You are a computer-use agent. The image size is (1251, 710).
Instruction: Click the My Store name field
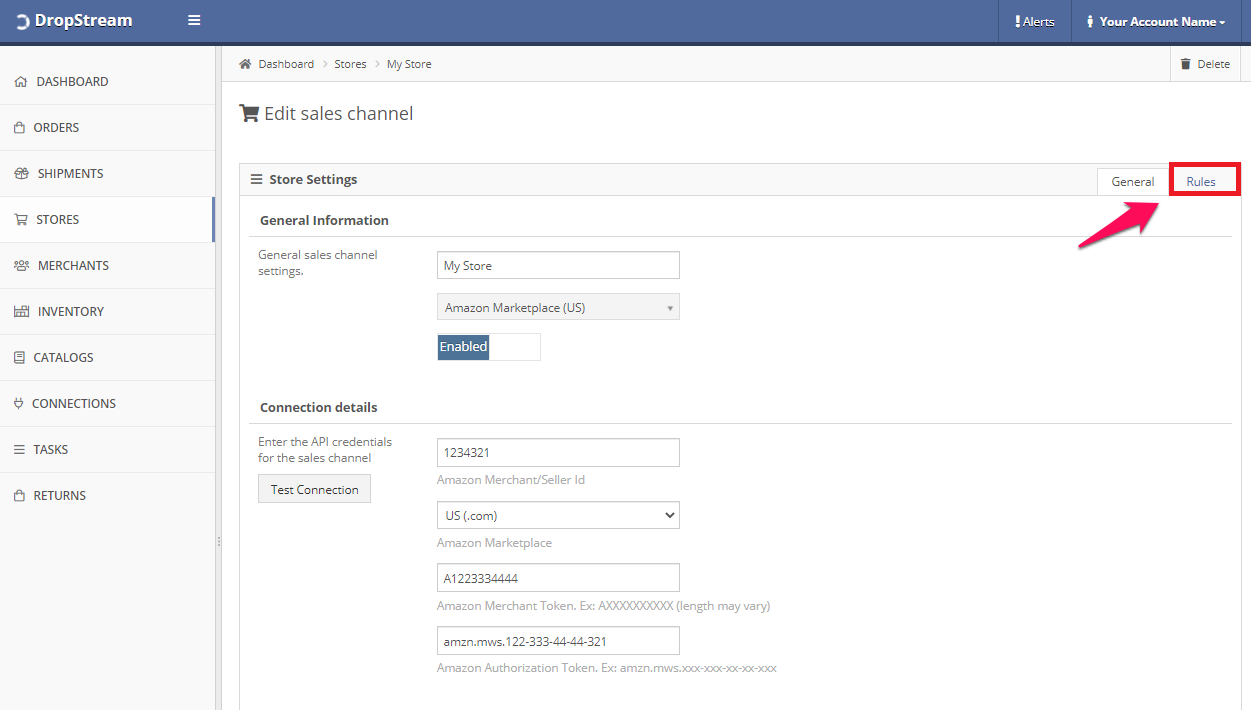pos(558,266)
